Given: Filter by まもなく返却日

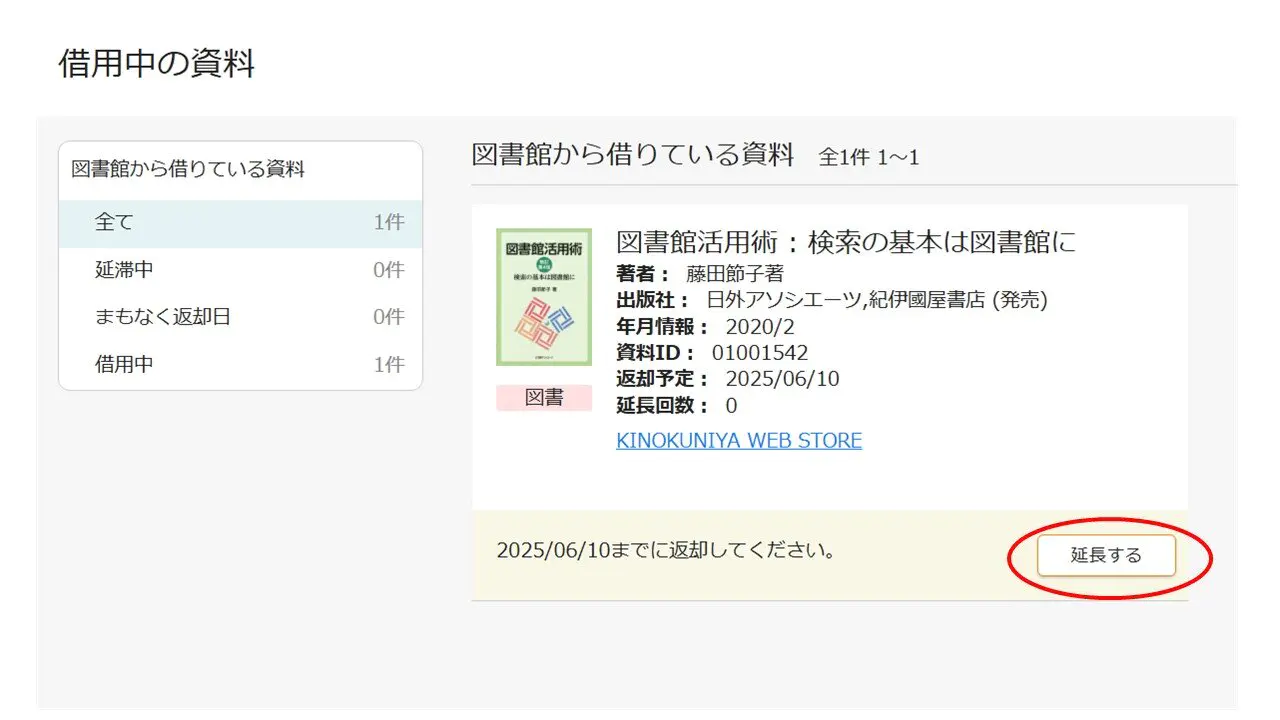Looking at the screenshot, I should pyautogui.click(x=163, y=317).
